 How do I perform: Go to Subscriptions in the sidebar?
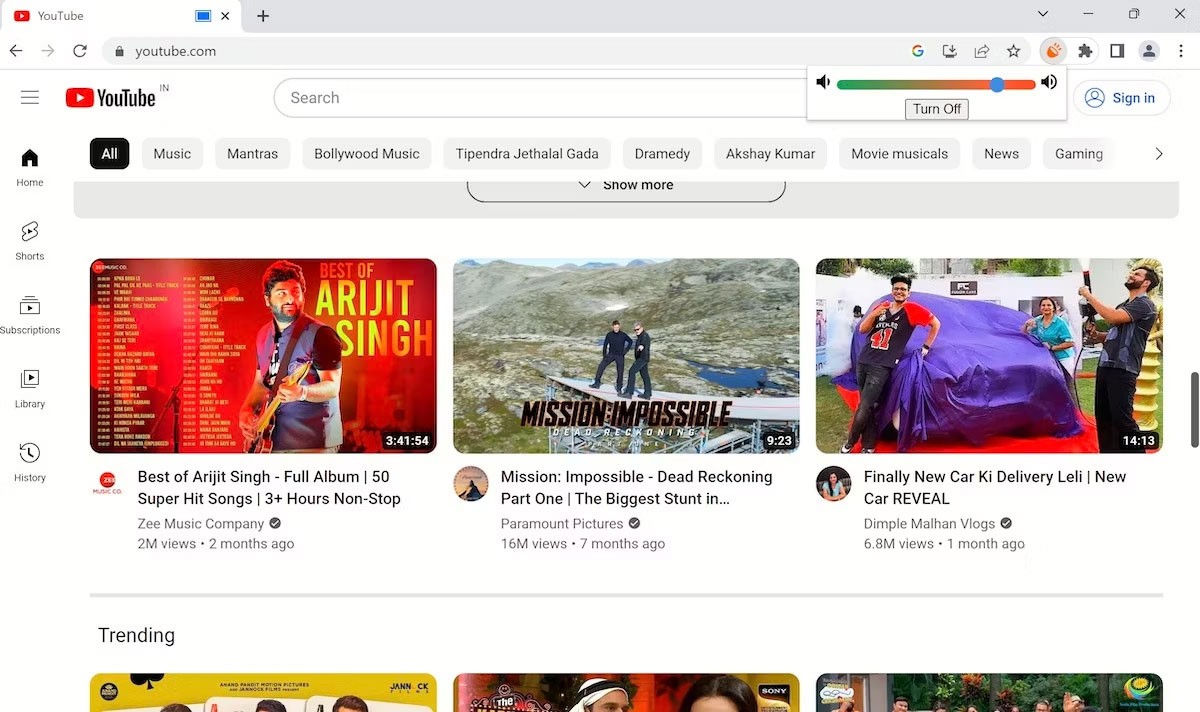click(30, 315)
